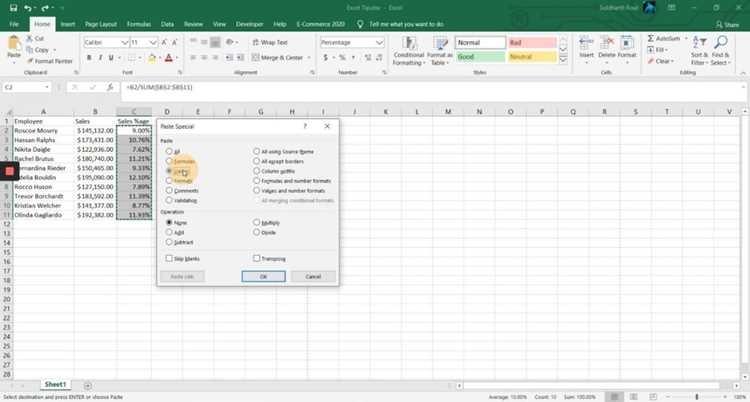
Task: Click the help question mark in Paste Special
Action: (x=305, y=126)
